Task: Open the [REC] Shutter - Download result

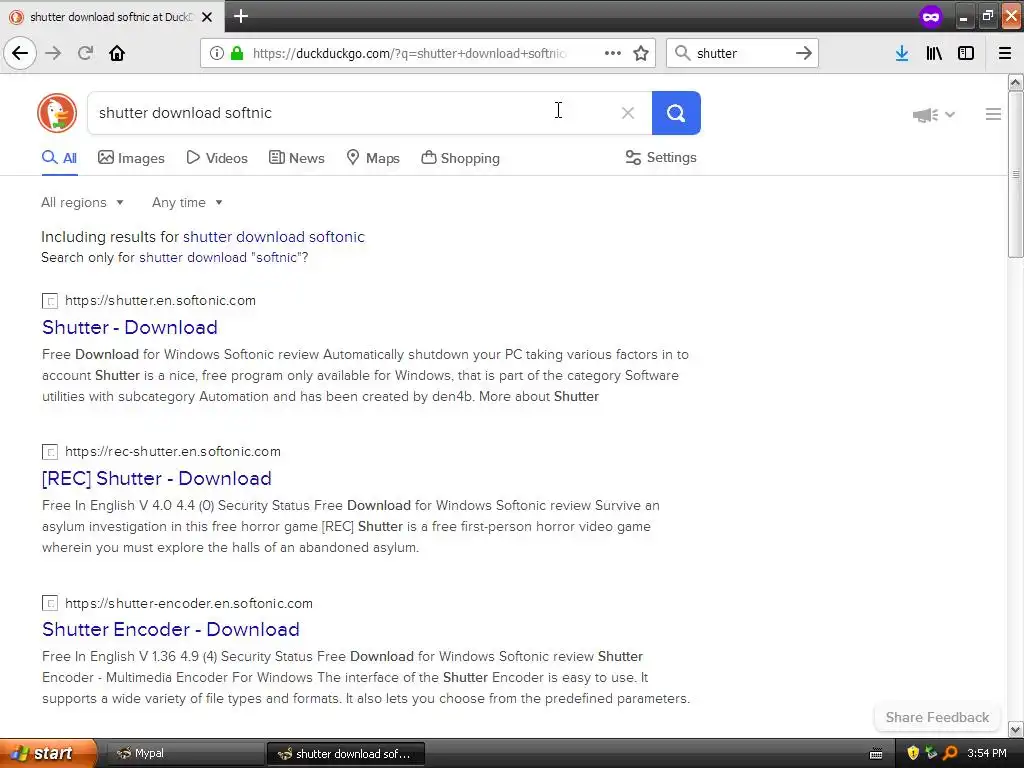Action: point(157,478)
